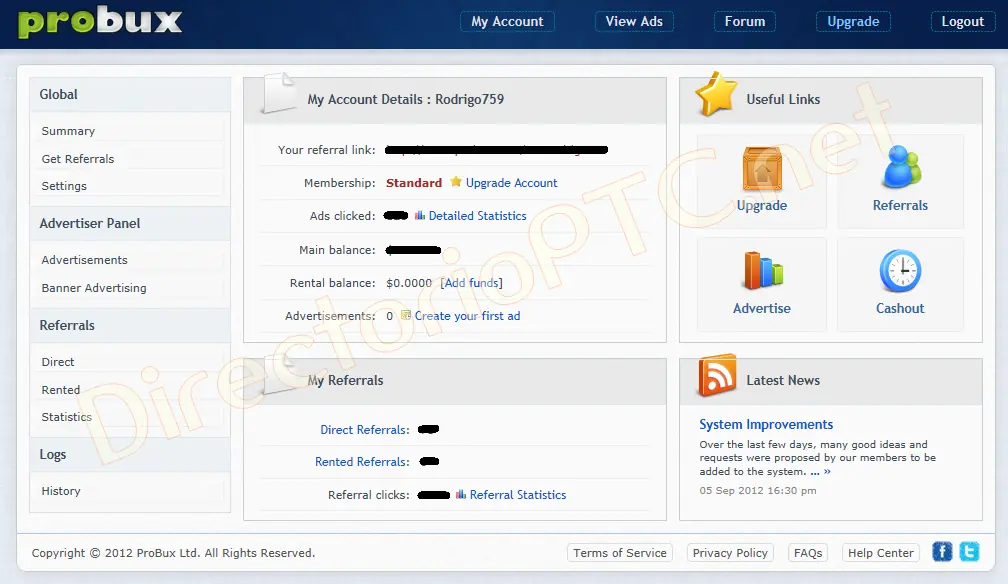This screenshot has width=1008, height=584.
Task: Click the Upgrade Account link
Action: (x=512, y=183)
